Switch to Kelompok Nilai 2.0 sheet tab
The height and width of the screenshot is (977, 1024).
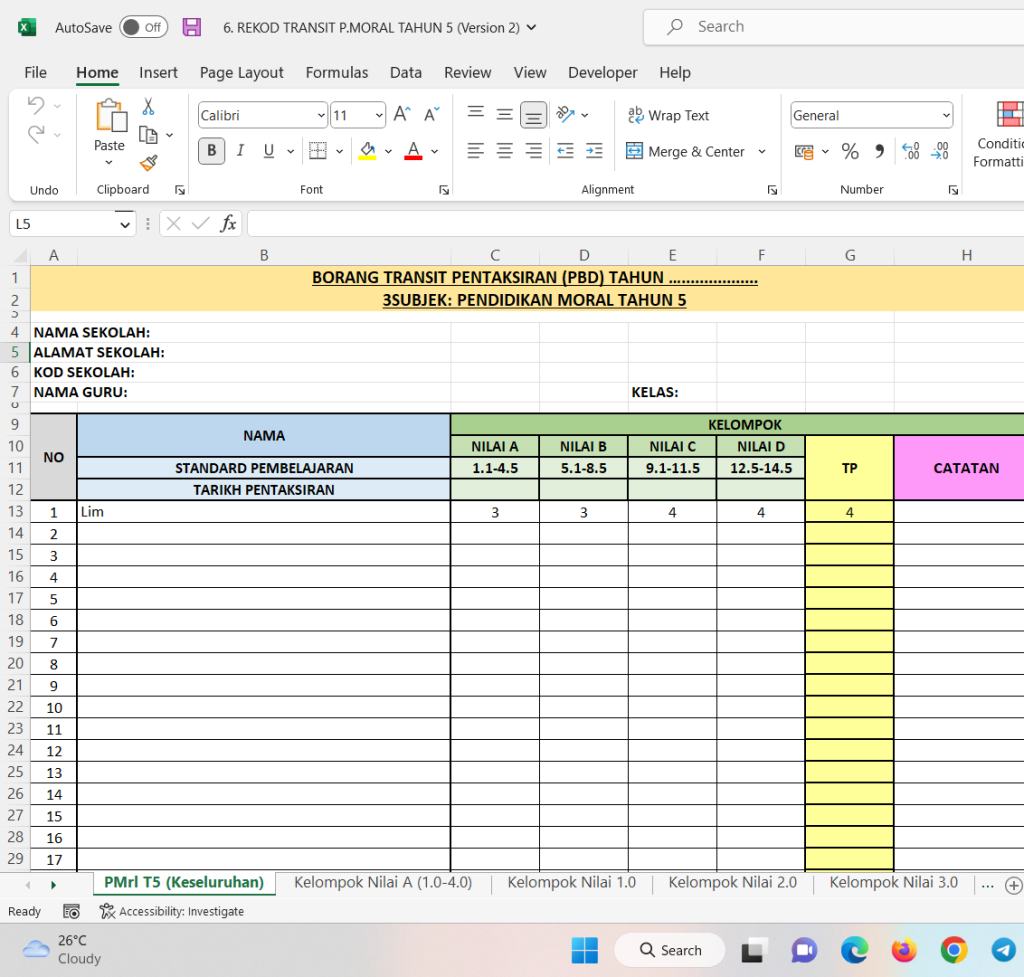732,882
